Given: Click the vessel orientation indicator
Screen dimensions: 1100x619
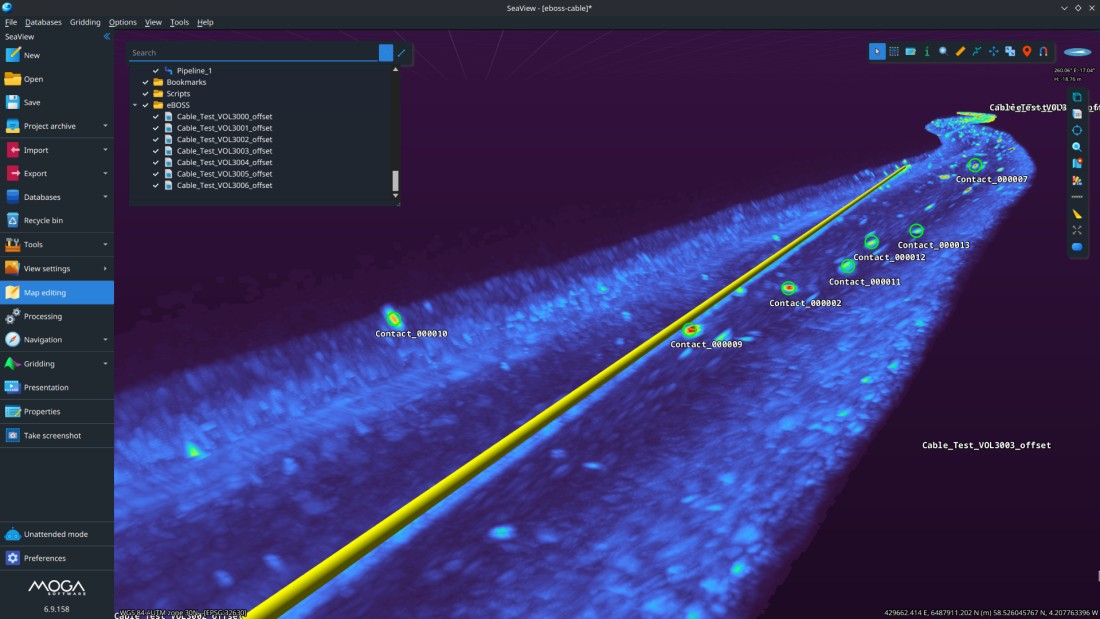Looking at the screenshot, I should [x=1078, y=52].
